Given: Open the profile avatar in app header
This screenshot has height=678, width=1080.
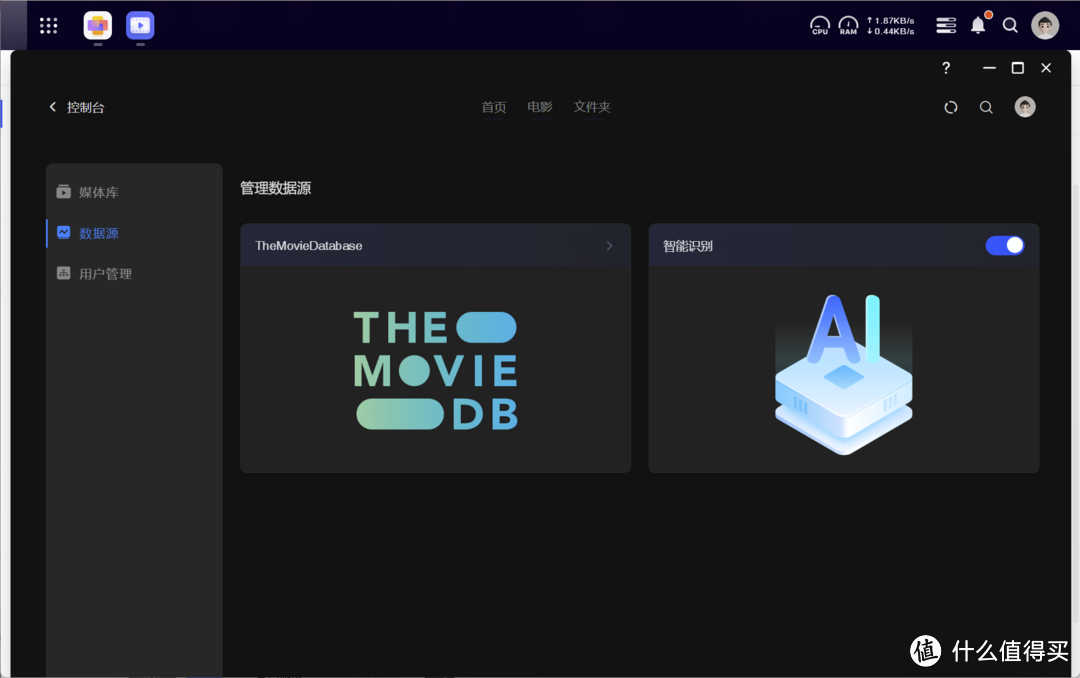Looking at the screenshot, I should 1025,107.
